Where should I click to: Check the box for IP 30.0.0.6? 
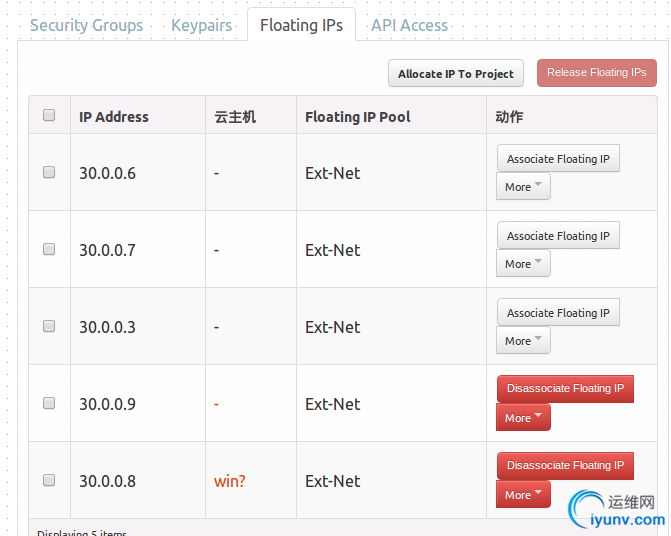pos(49,172)
